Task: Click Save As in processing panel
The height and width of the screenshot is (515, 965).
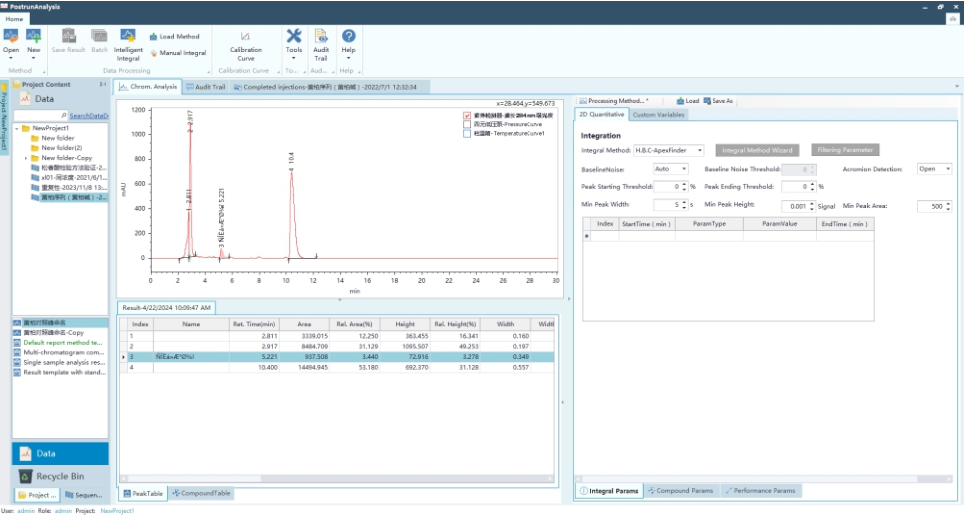Action: tap(718, 101)
